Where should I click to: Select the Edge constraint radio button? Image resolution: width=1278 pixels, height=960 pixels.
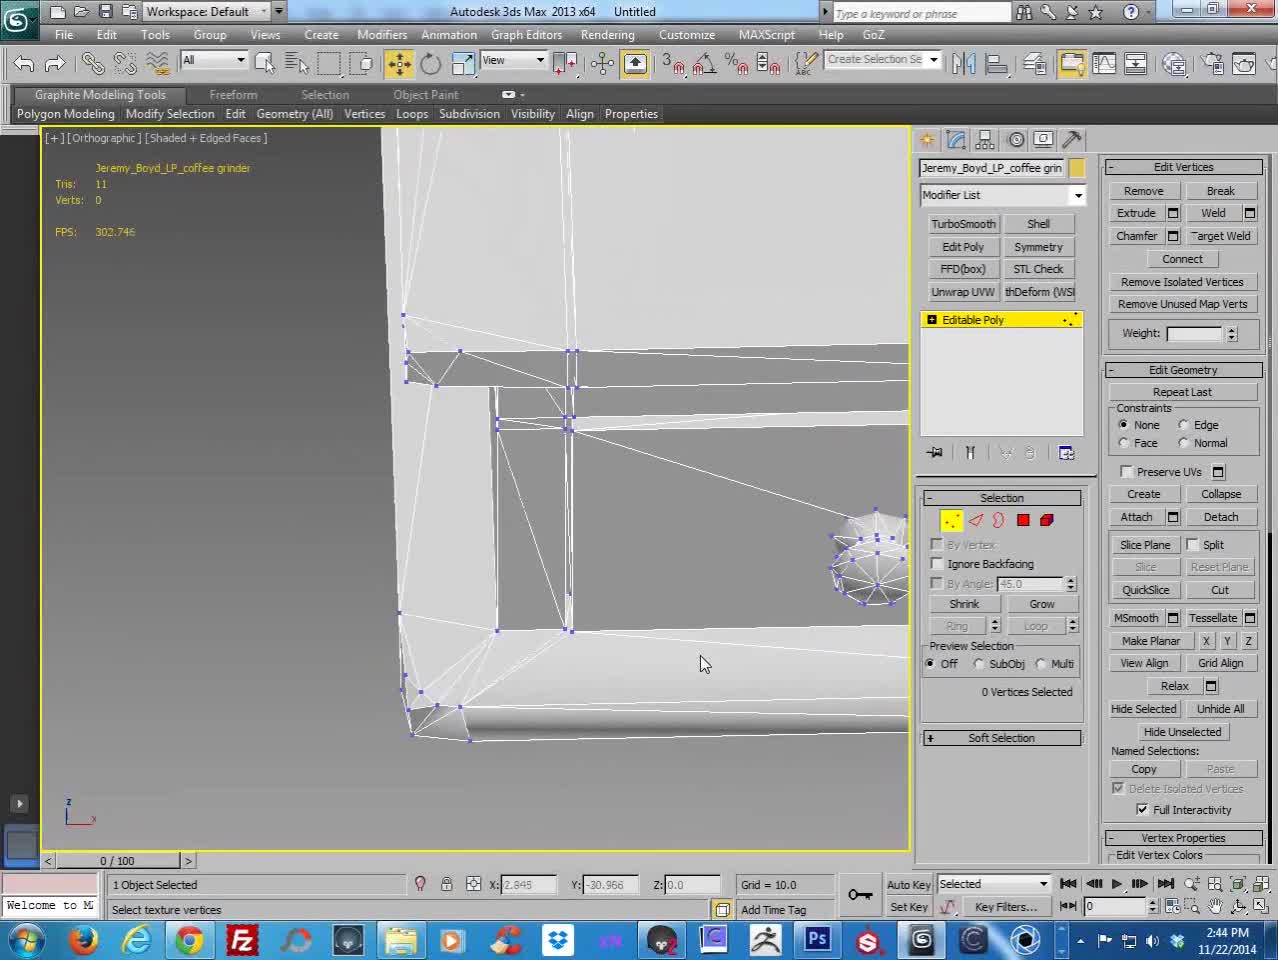(x=1184, y=425)
